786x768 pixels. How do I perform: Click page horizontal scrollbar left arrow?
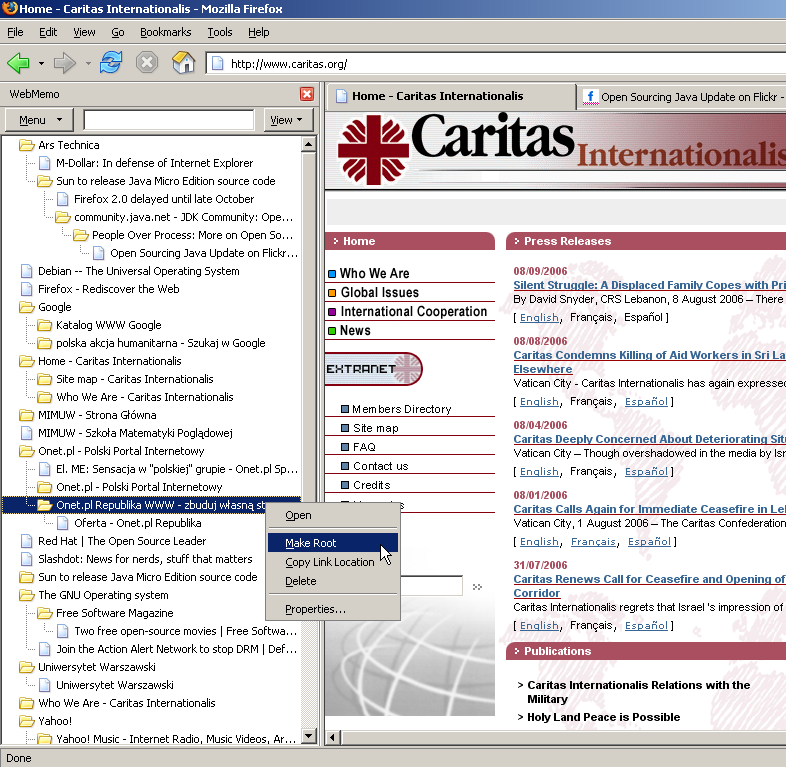[333, 737]
